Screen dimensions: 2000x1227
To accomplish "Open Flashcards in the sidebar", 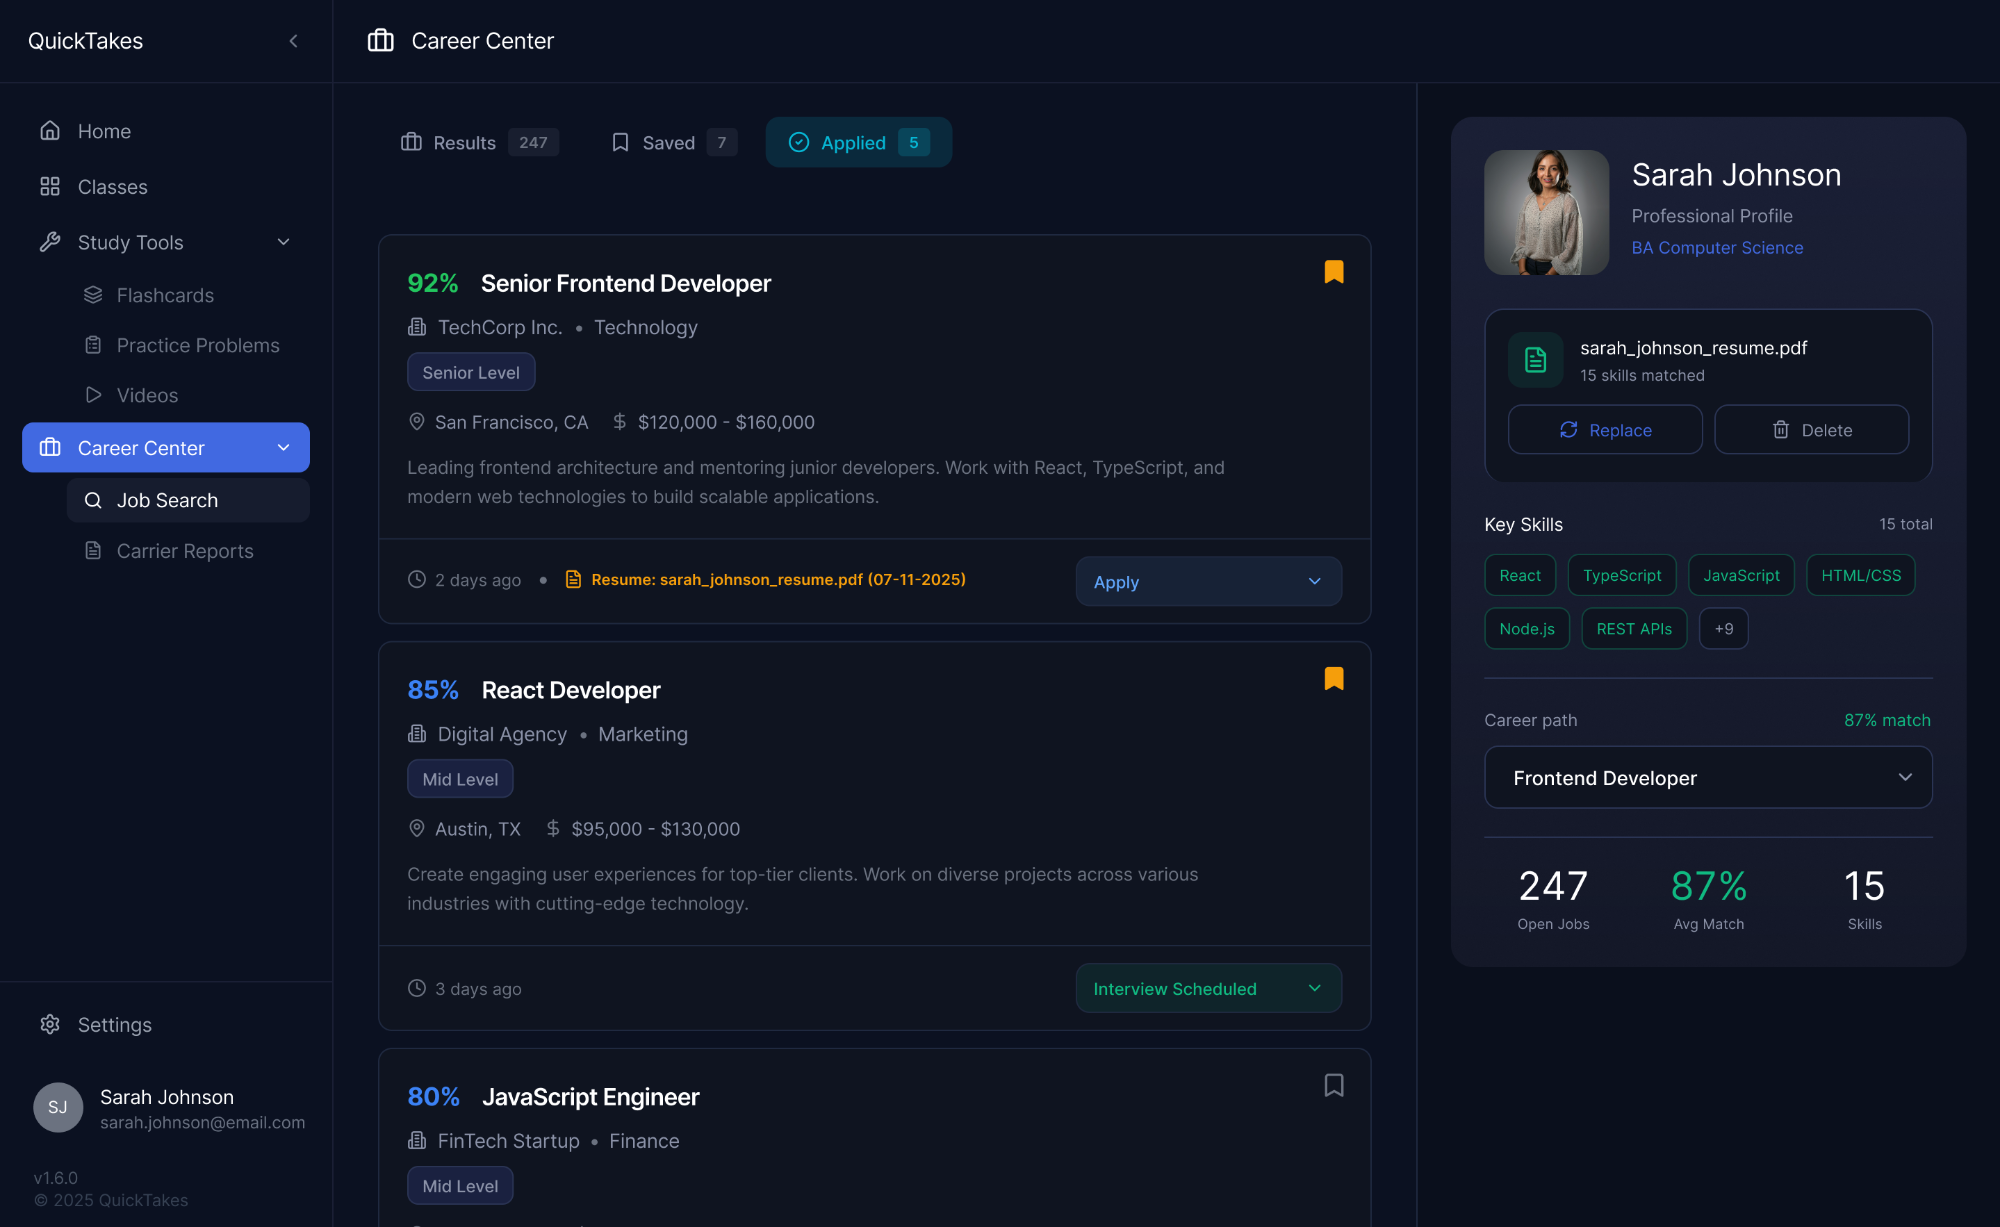I will pos(188,295).
